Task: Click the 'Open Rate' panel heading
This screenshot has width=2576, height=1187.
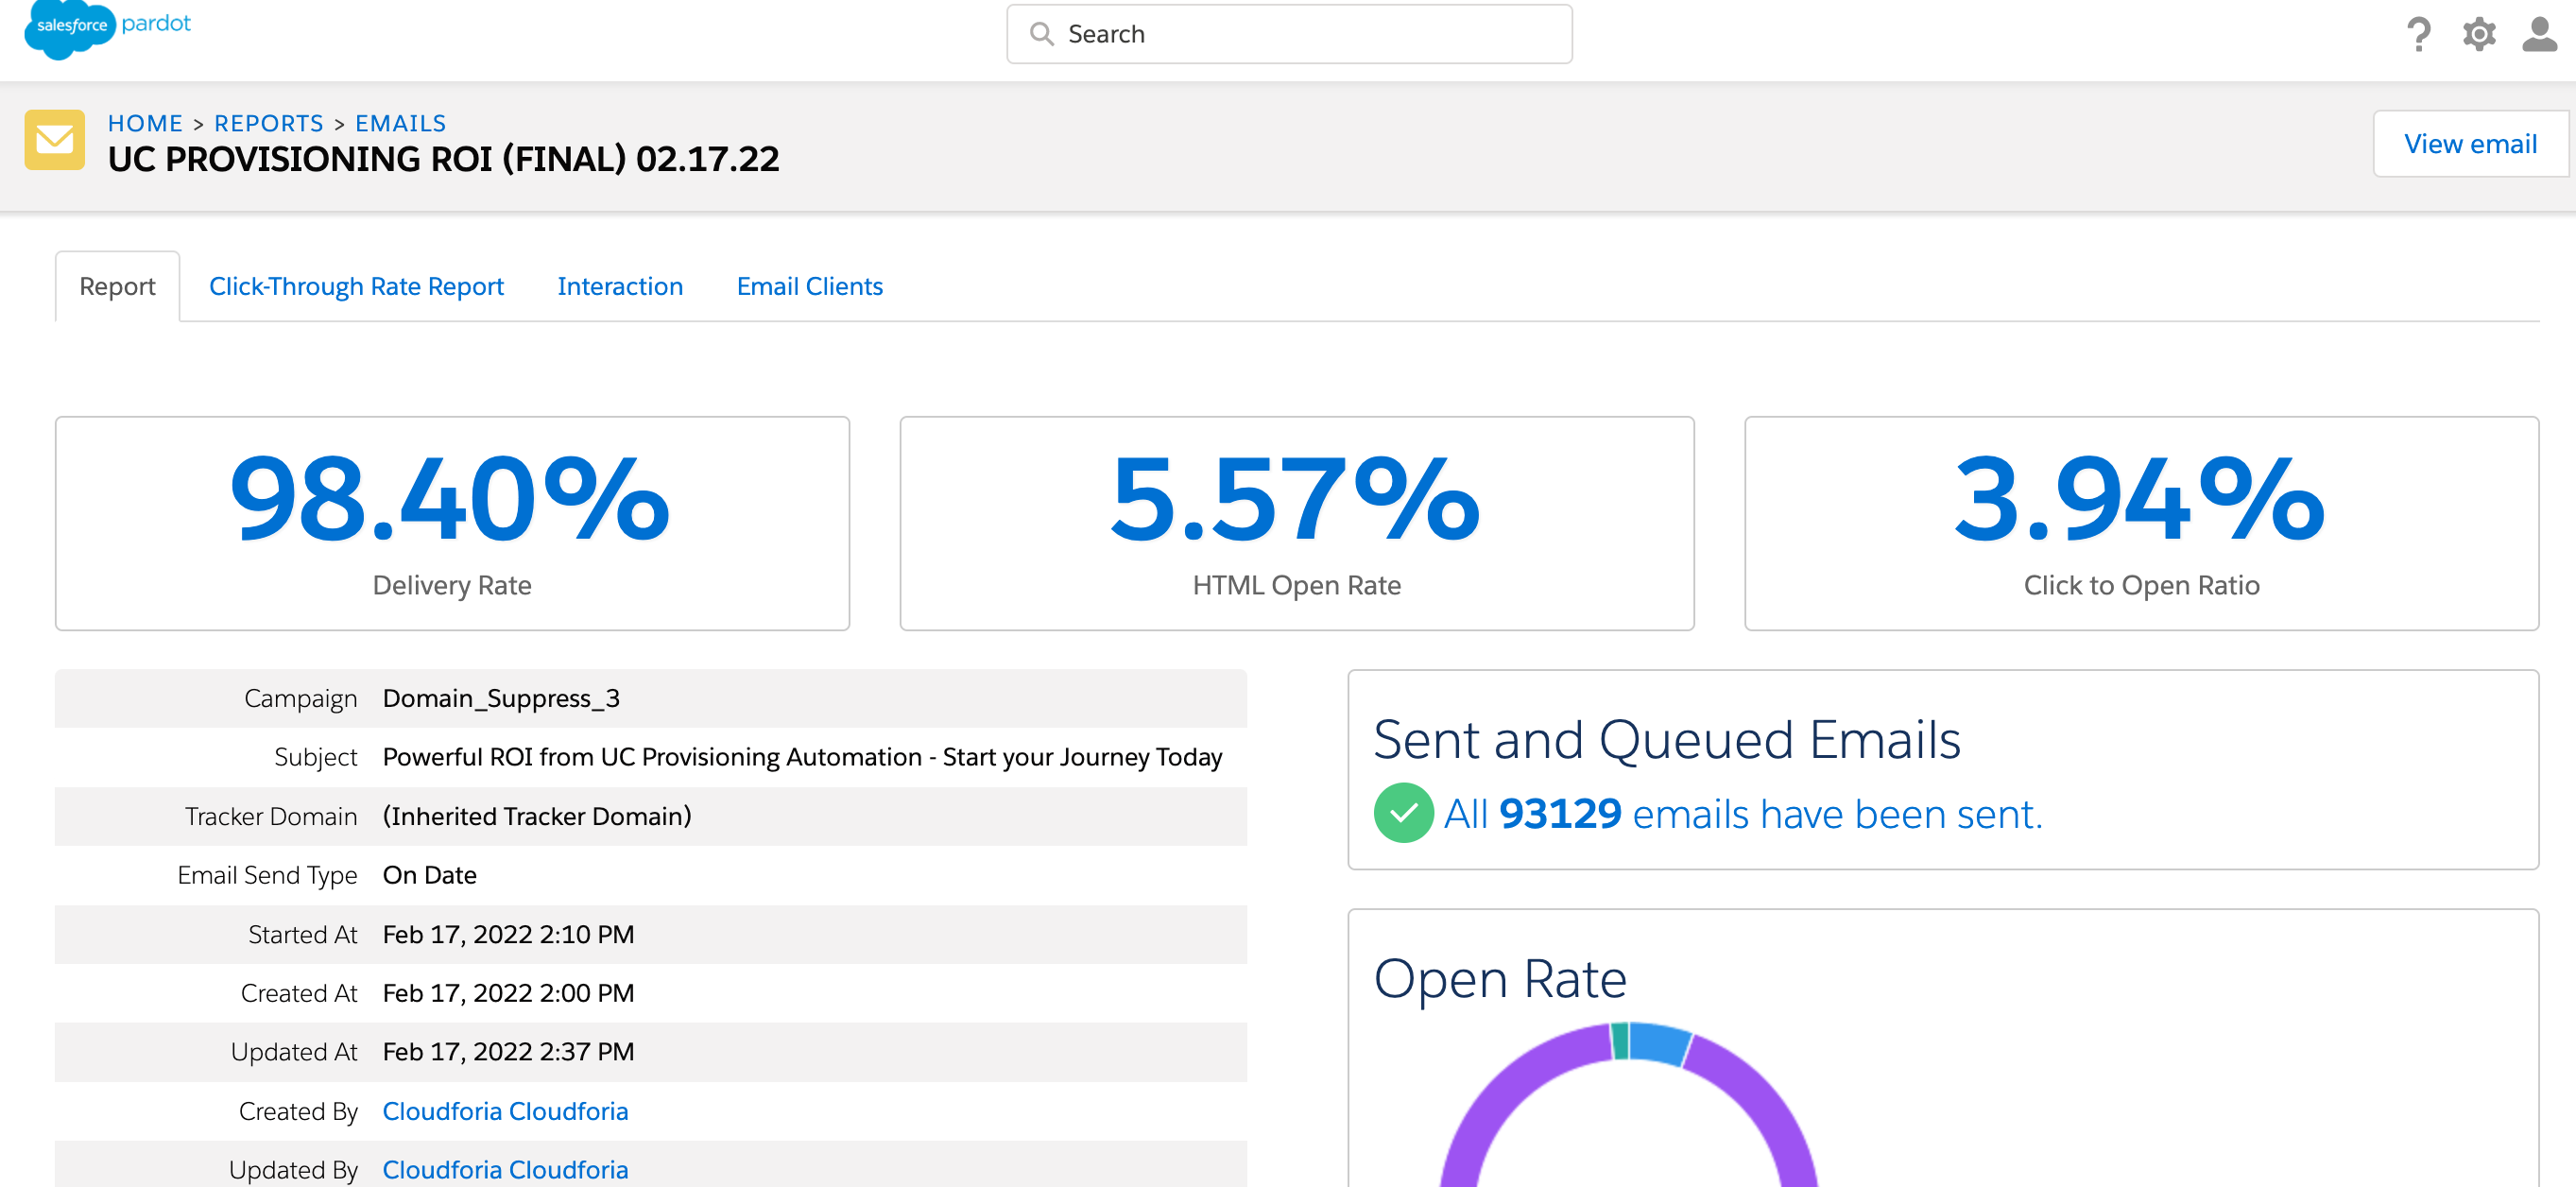Action: [1500, 979]
